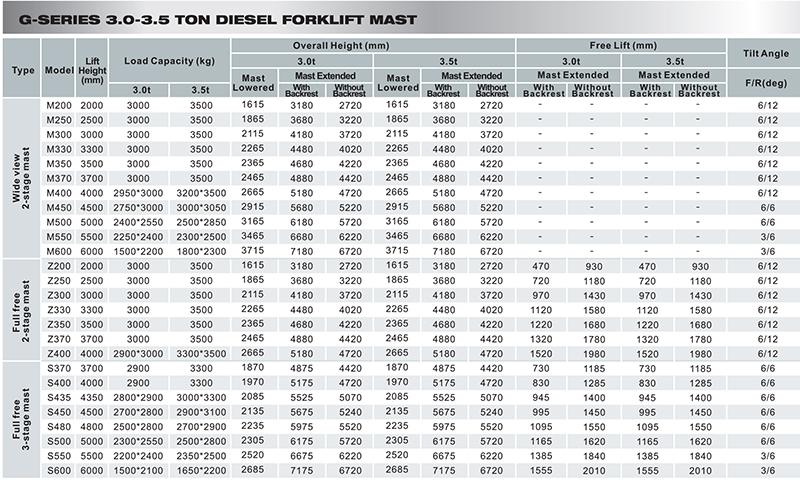
Task: Click the F/R(deg) header cell
Action: (766, 83)
